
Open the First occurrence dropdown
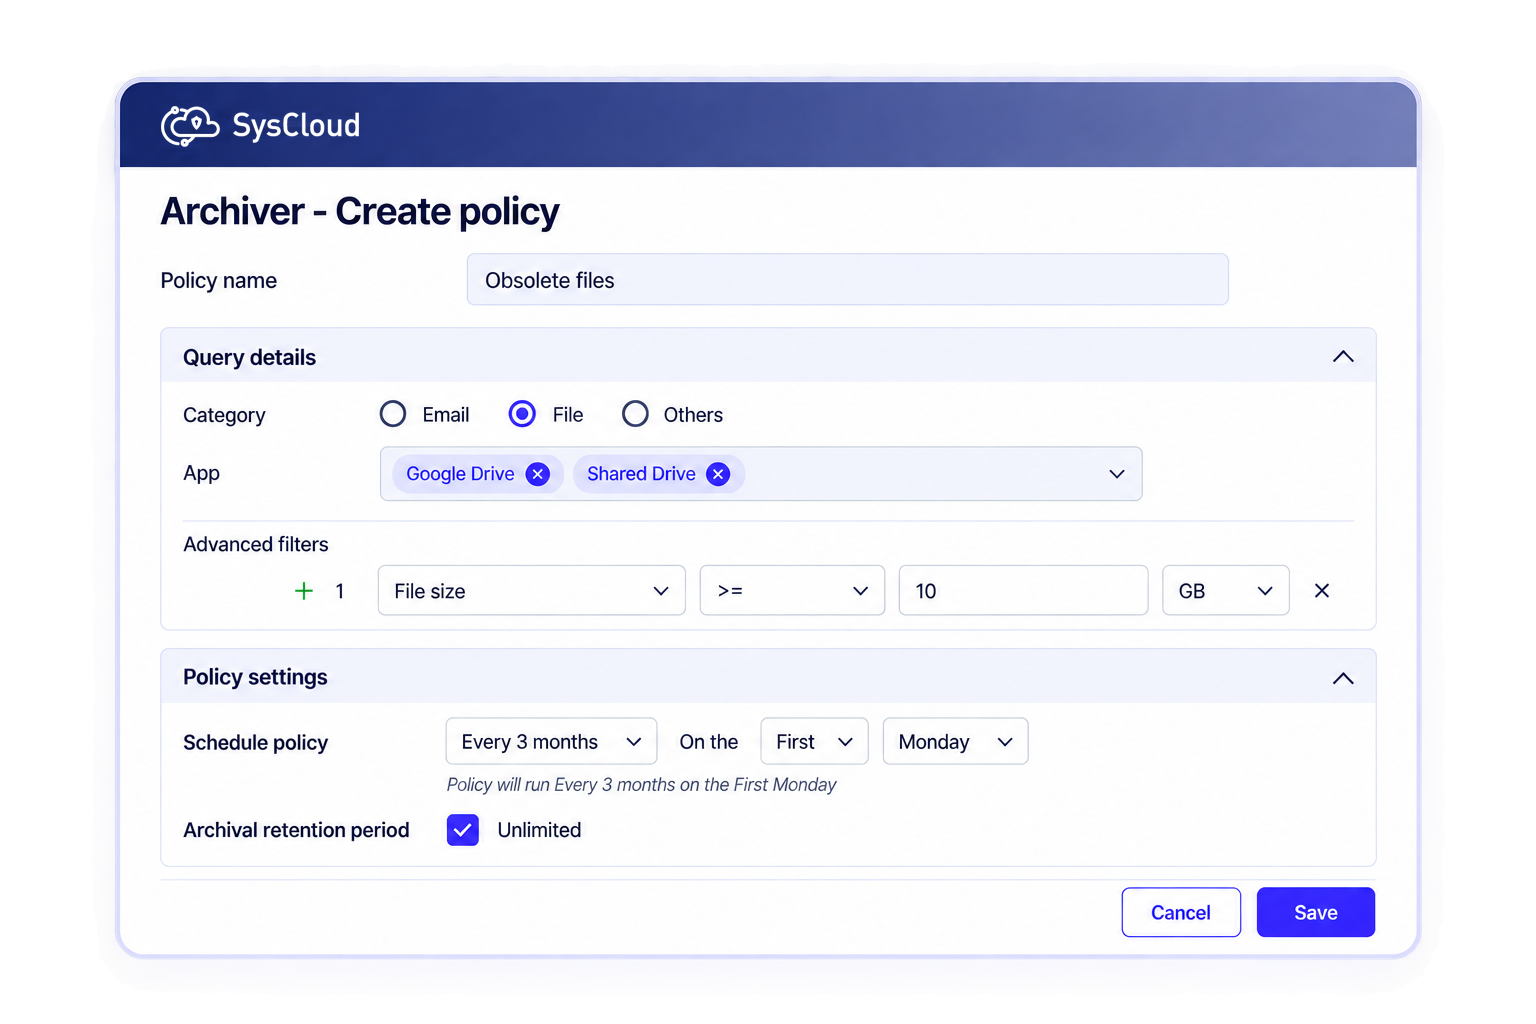pos(814,742)
